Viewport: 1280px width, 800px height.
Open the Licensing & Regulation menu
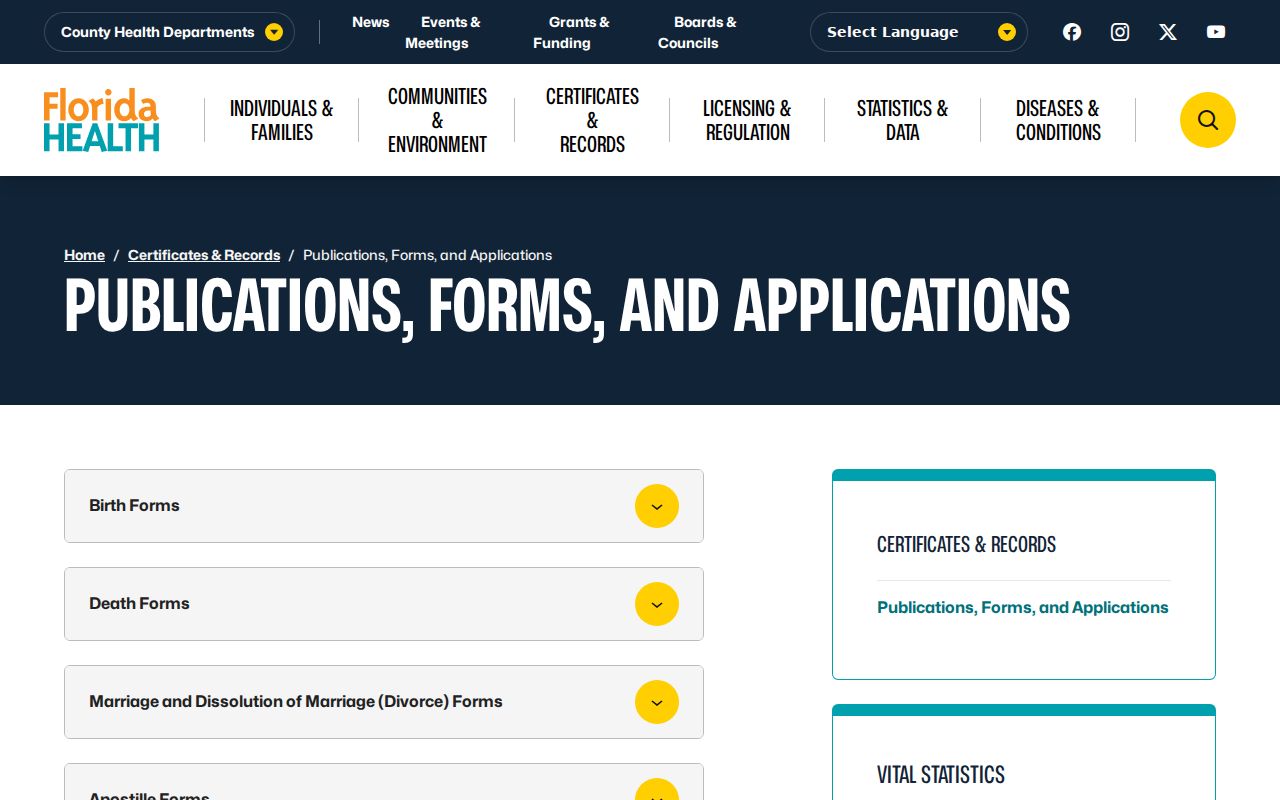pos(747,120)
